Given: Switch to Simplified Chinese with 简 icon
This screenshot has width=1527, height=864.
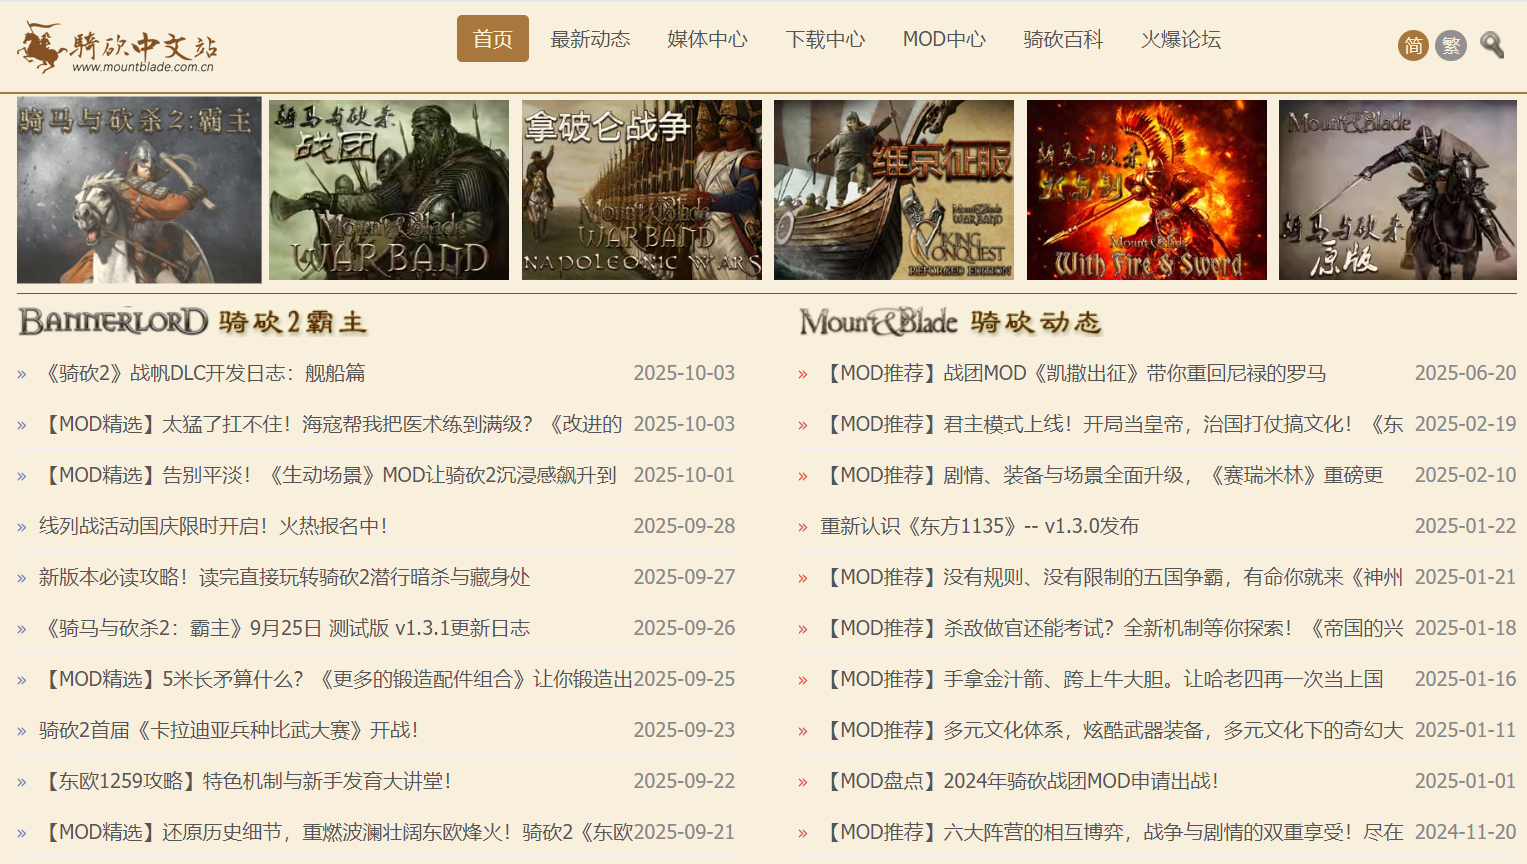Looking at the screenshot, I should tap(1413, 45).
